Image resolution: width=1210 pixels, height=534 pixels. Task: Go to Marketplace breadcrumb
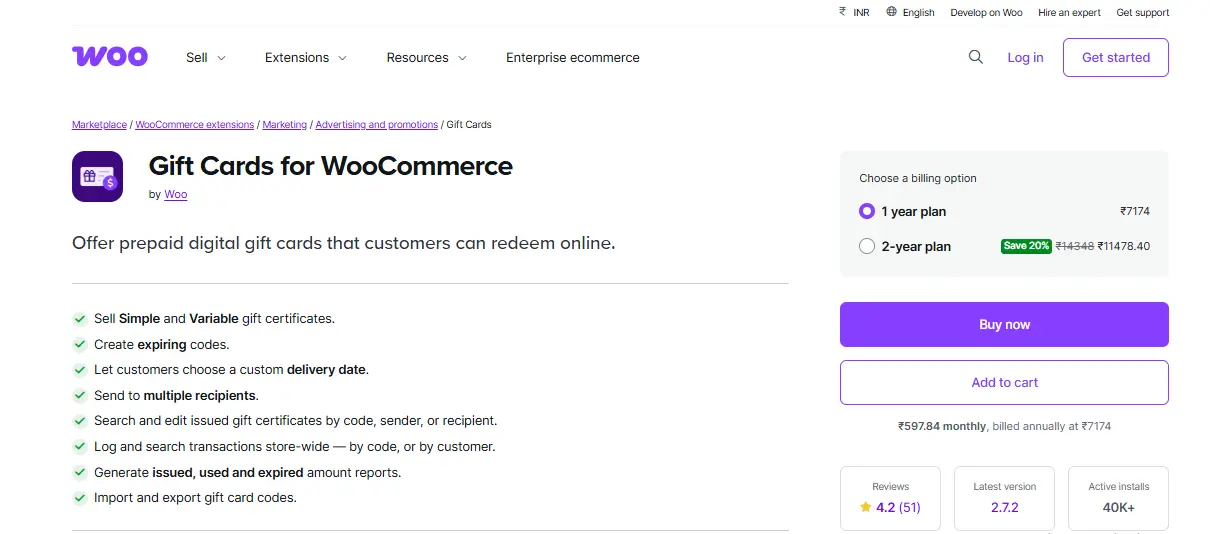(99, 125)
